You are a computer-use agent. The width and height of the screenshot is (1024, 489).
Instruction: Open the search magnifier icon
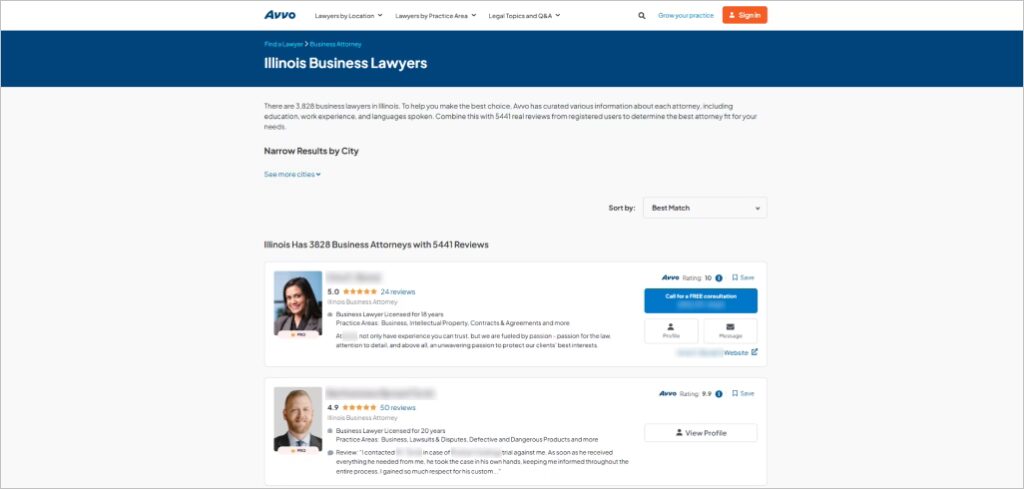pyautogui.click(x=641, y=16)
